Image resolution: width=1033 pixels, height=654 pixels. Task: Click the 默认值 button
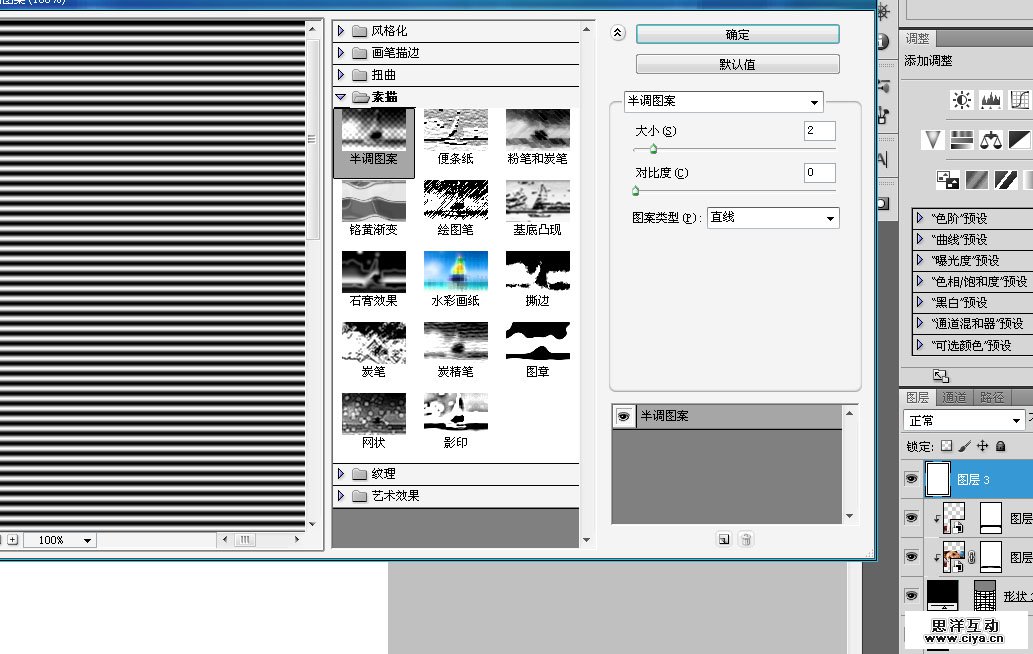click(x=736, y=64)
